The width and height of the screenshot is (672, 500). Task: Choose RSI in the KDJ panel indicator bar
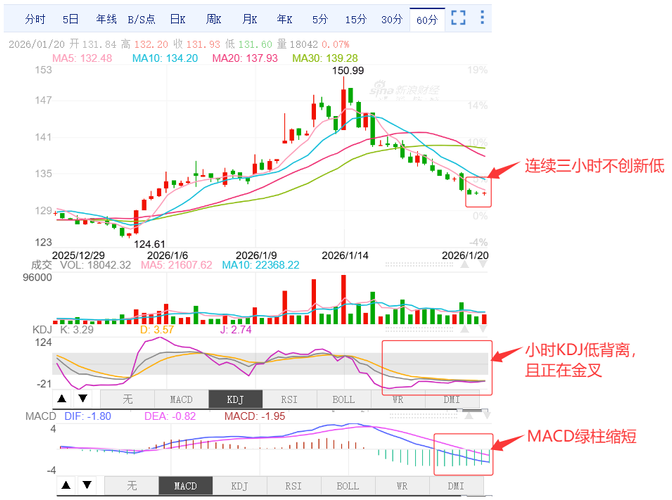[289, 399]
